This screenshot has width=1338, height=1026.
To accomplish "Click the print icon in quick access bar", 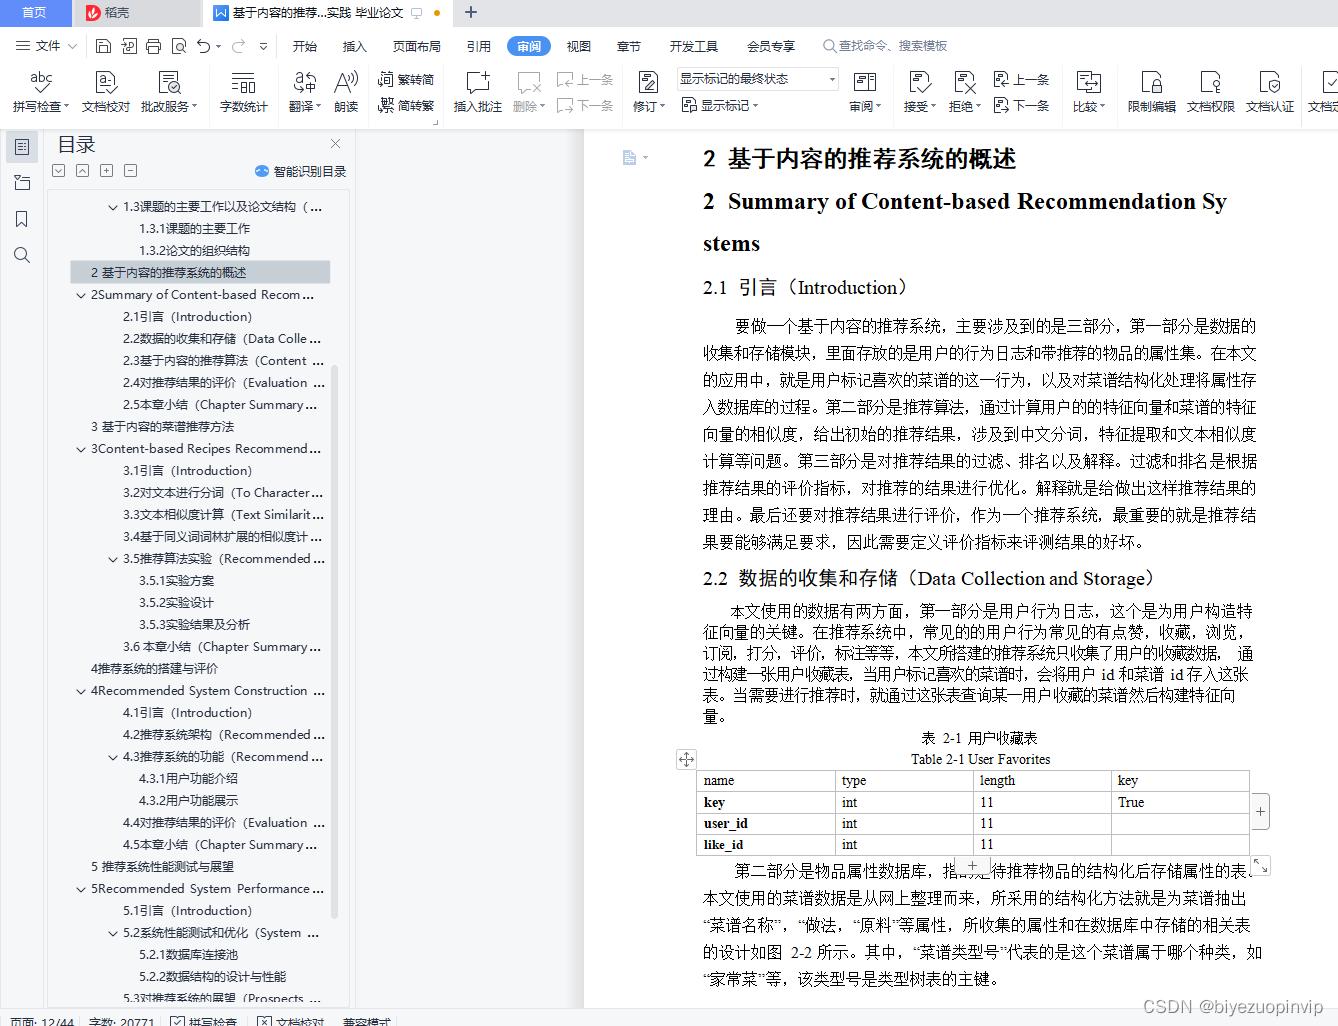I will click(153, 46).
